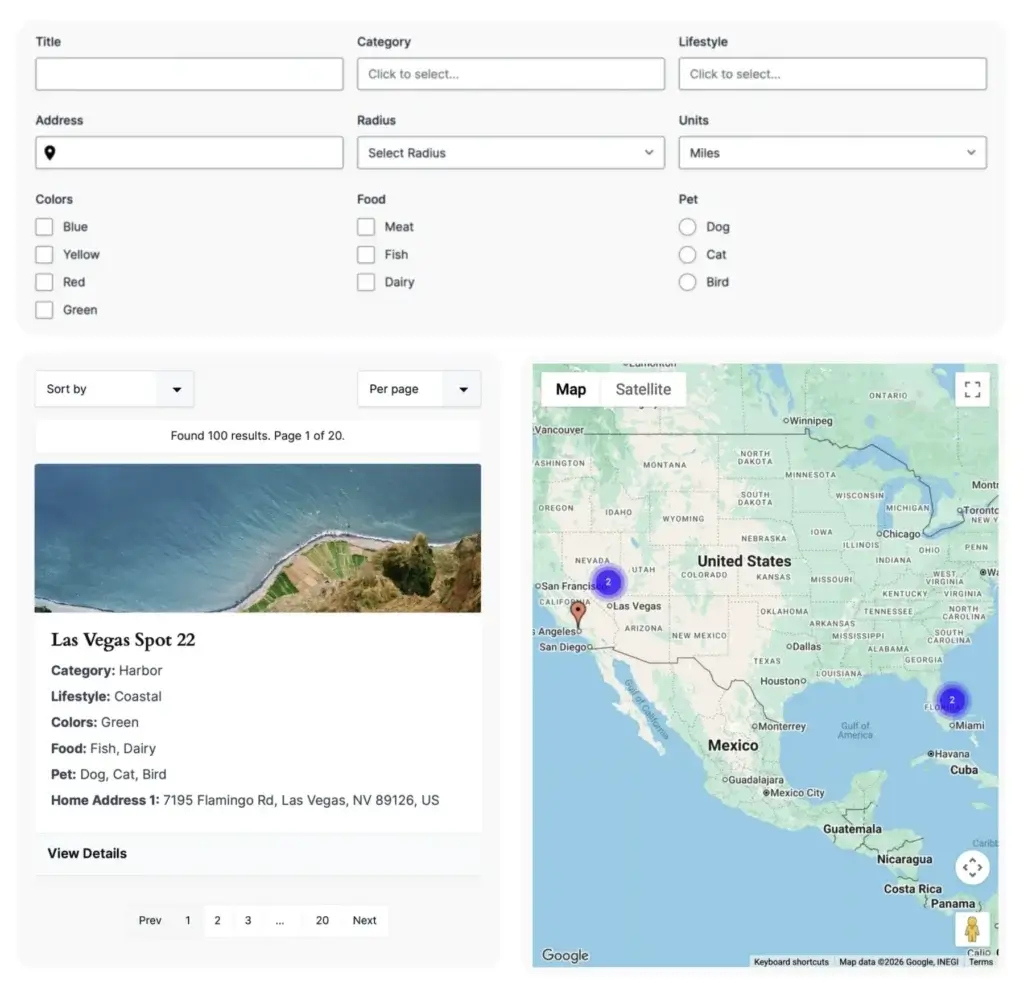Switch to the Satellite view tab
Viewport: 1024px width, 989px height.
coord(643,389)
